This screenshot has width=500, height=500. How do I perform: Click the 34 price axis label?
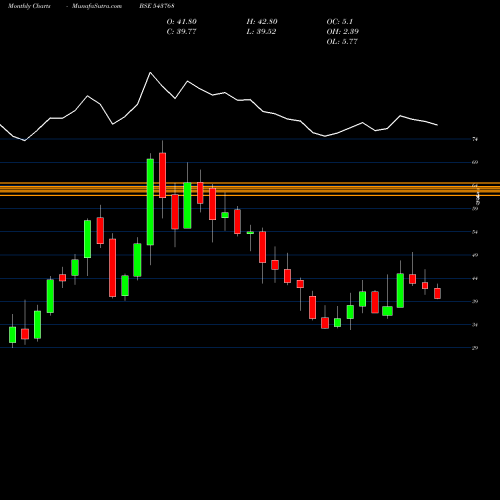[x=475, y=325]
